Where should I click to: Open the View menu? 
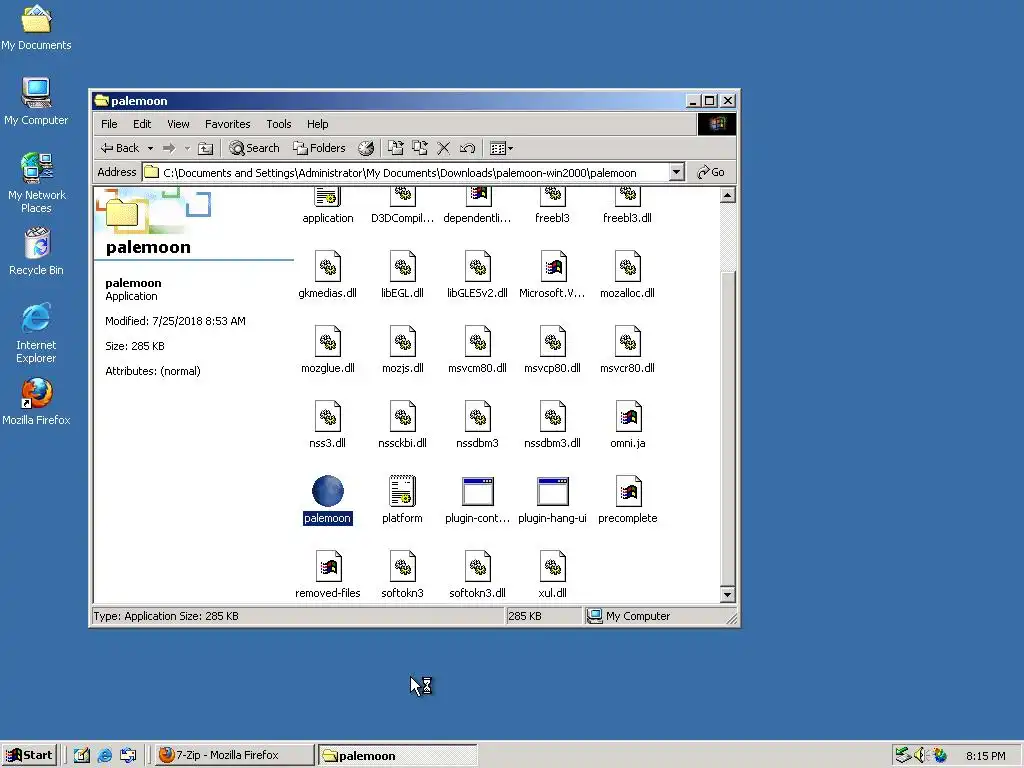(x=178, y=124)
